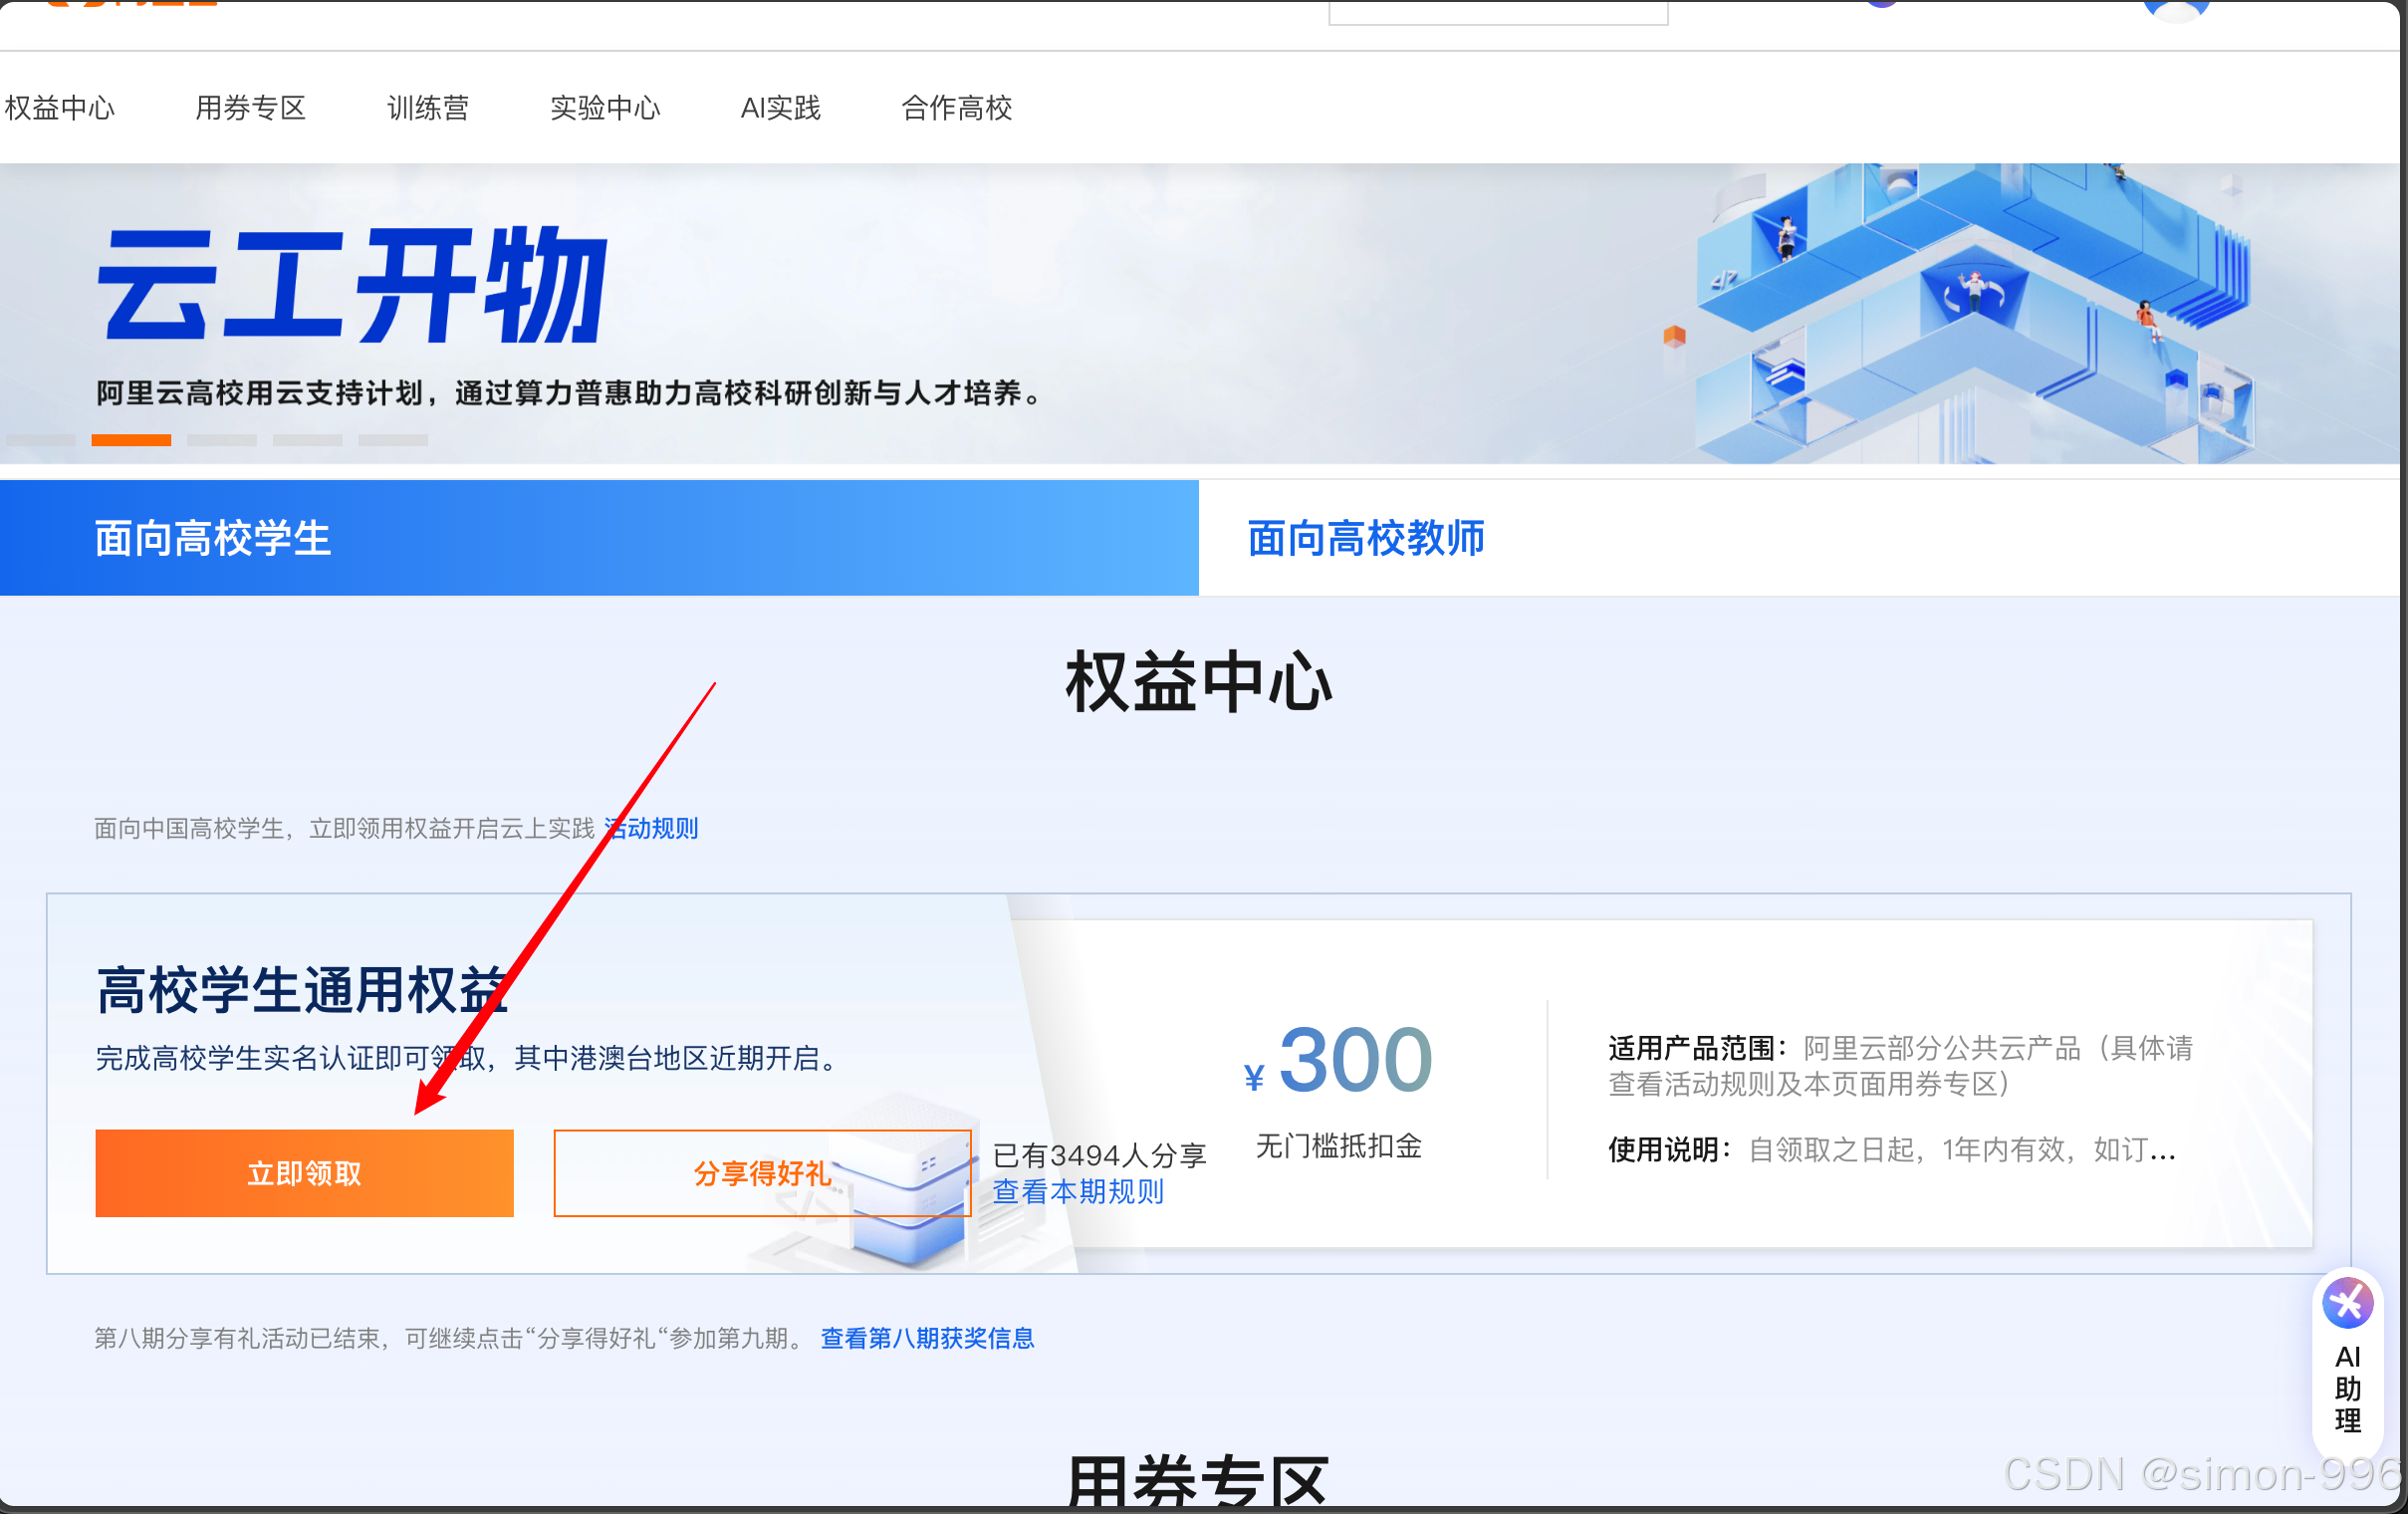Click the ¥300 voucher amount
Viewport: 2408px width, 1514px height.
[1338, 1060]
